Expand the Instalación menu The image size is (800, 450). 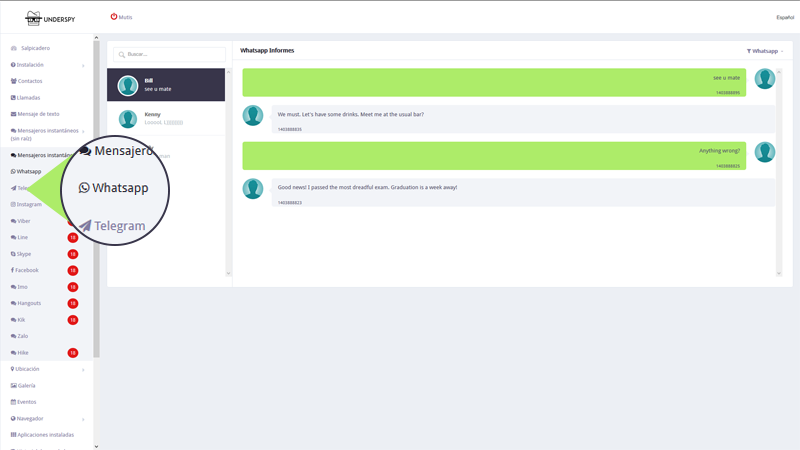pos(47,65)
